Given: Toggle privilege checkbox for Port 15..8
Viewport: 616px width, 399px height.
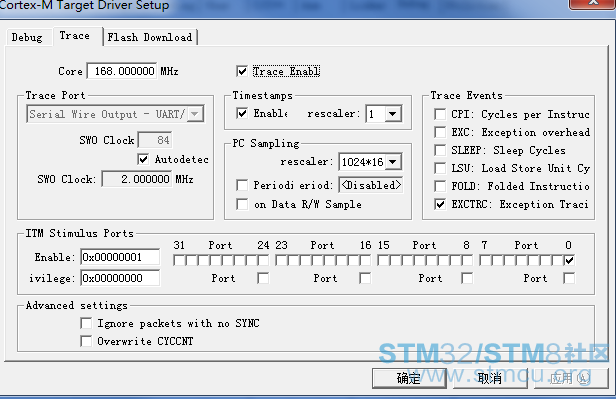Looking at the screenshot, I should pos(467,278).
